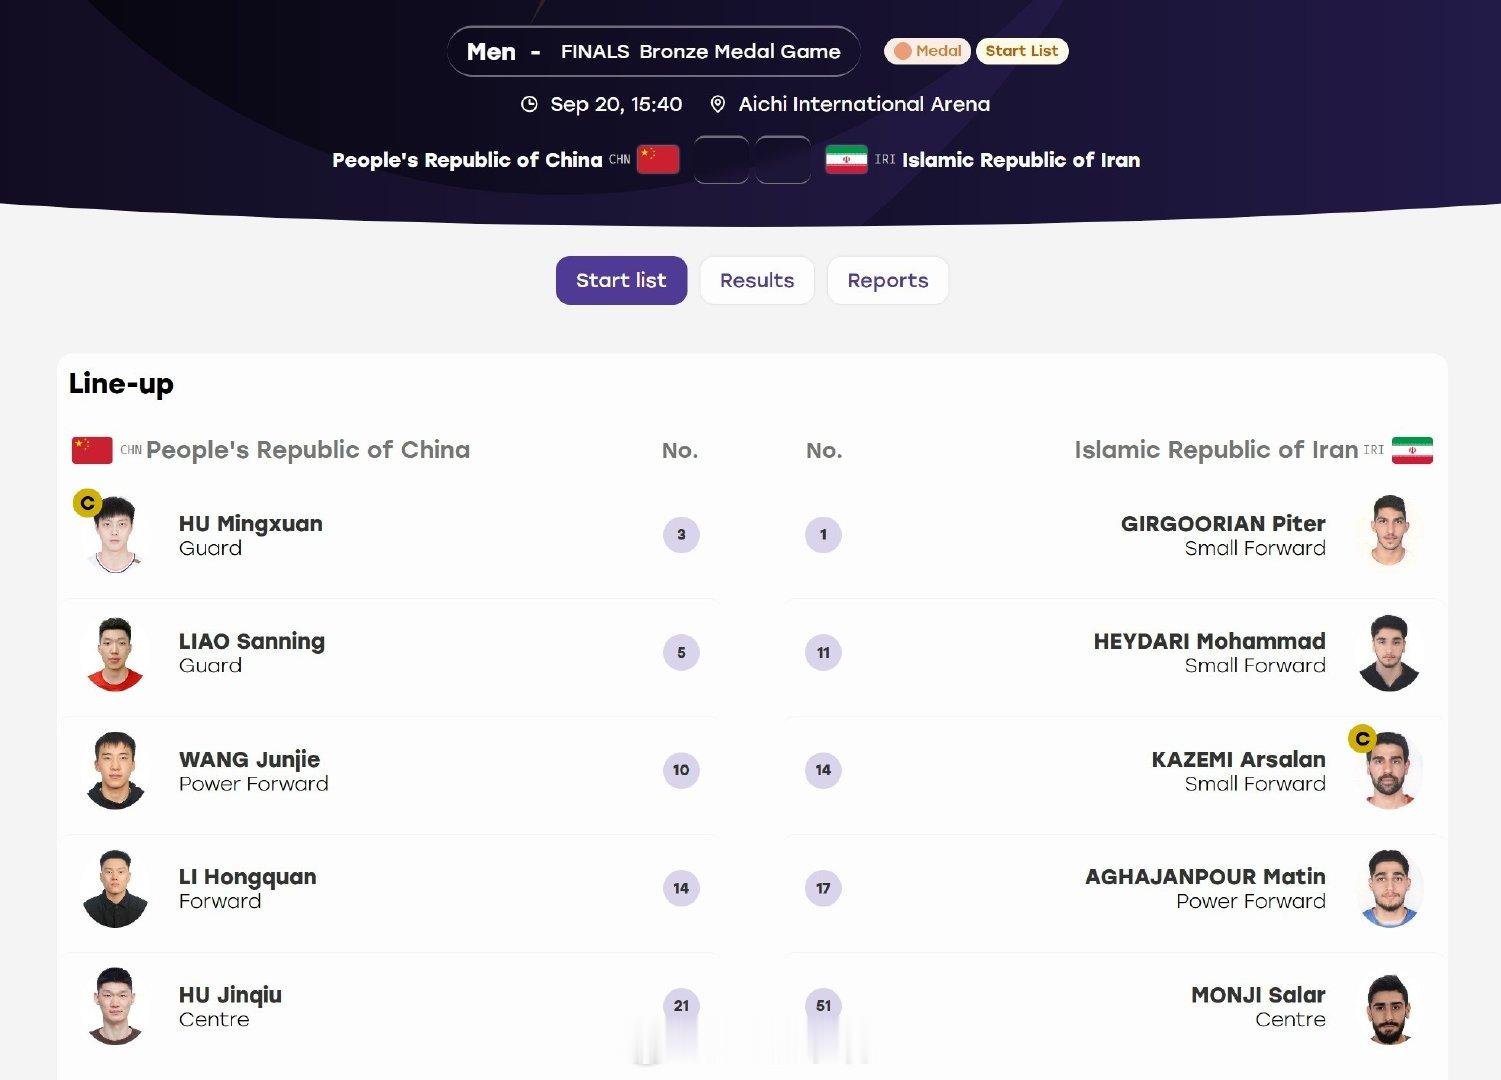Image resolution: width=1501 pixels, height=1080 pixels.
Task: Open HU Mingxuan's player photo
Action: pos(116,534)
